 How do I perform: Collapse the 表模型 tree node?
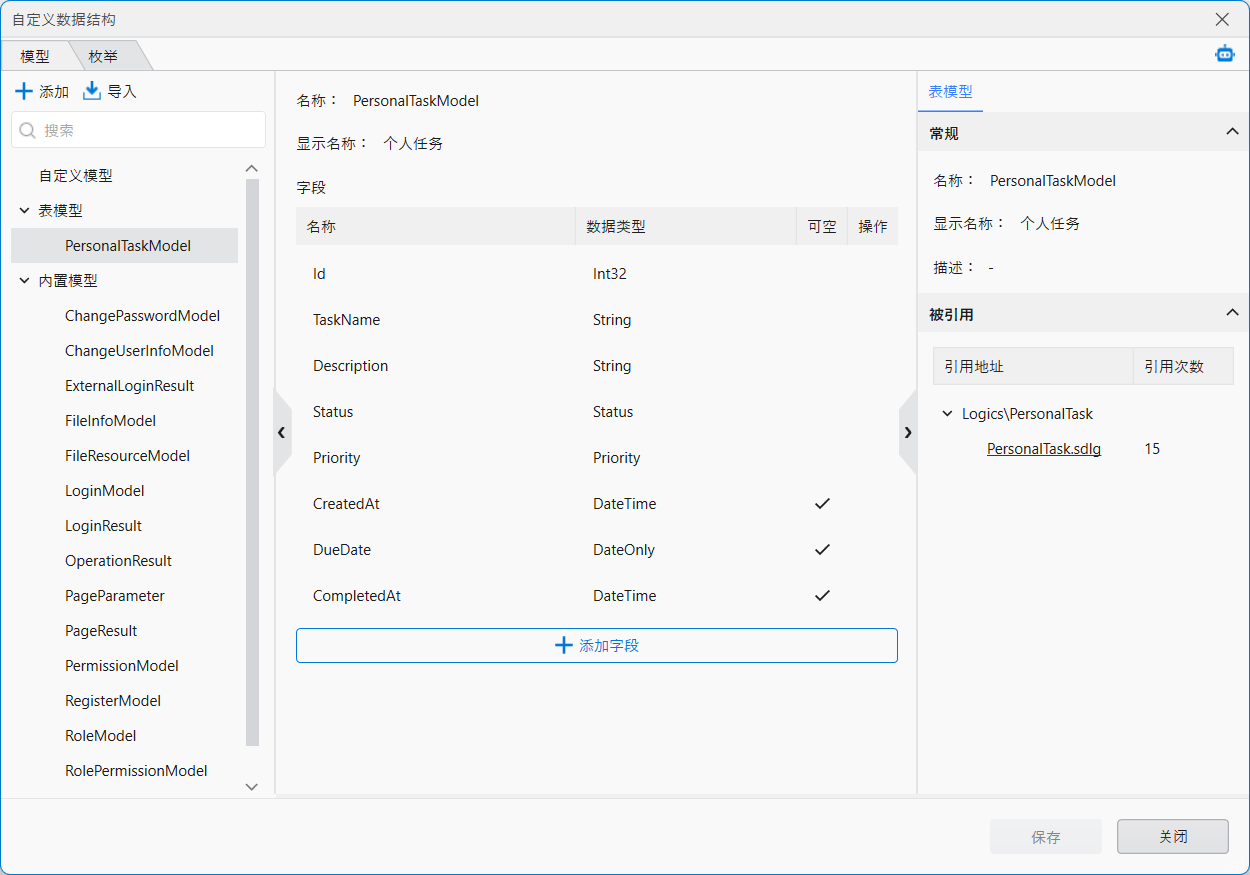25,211
